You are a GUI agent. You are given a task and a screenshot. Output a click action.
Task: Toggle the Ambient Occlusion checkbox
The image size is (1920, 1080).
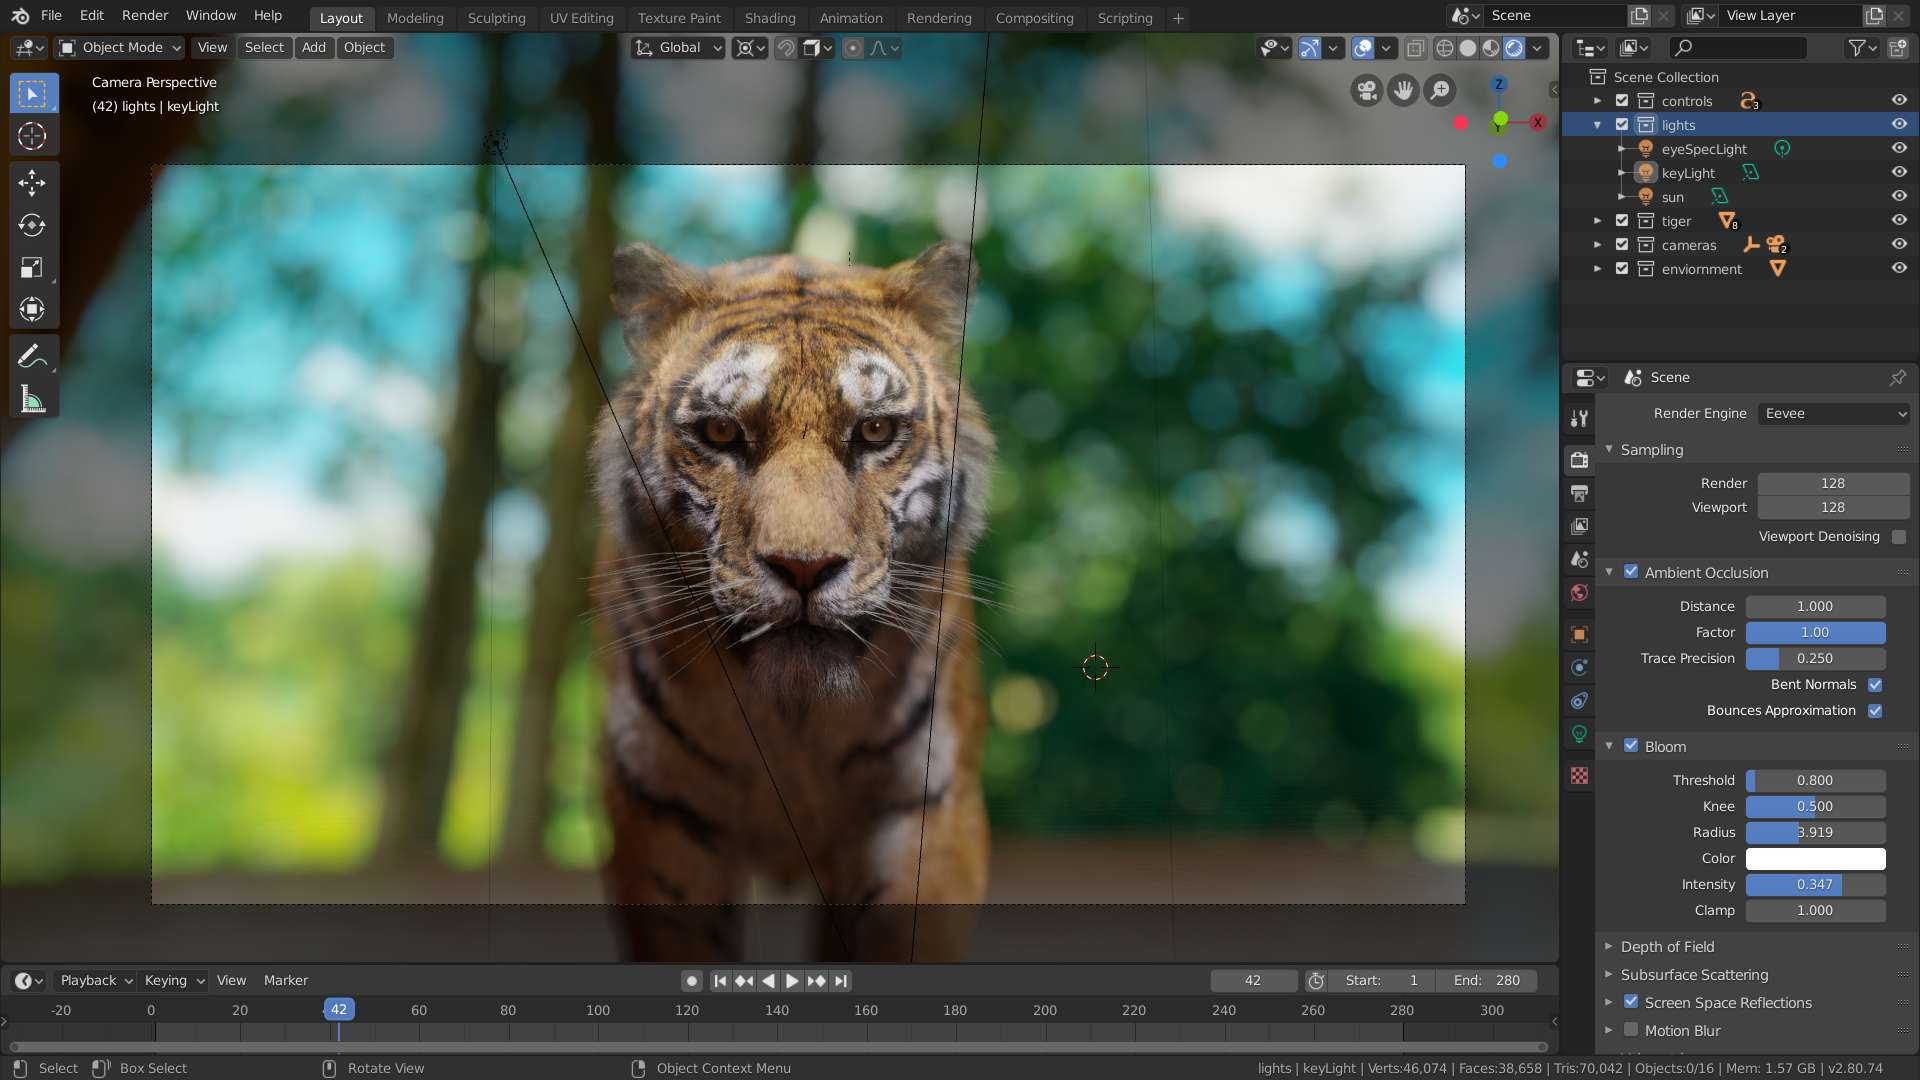pyautogui.click(x=1631, y=572)
